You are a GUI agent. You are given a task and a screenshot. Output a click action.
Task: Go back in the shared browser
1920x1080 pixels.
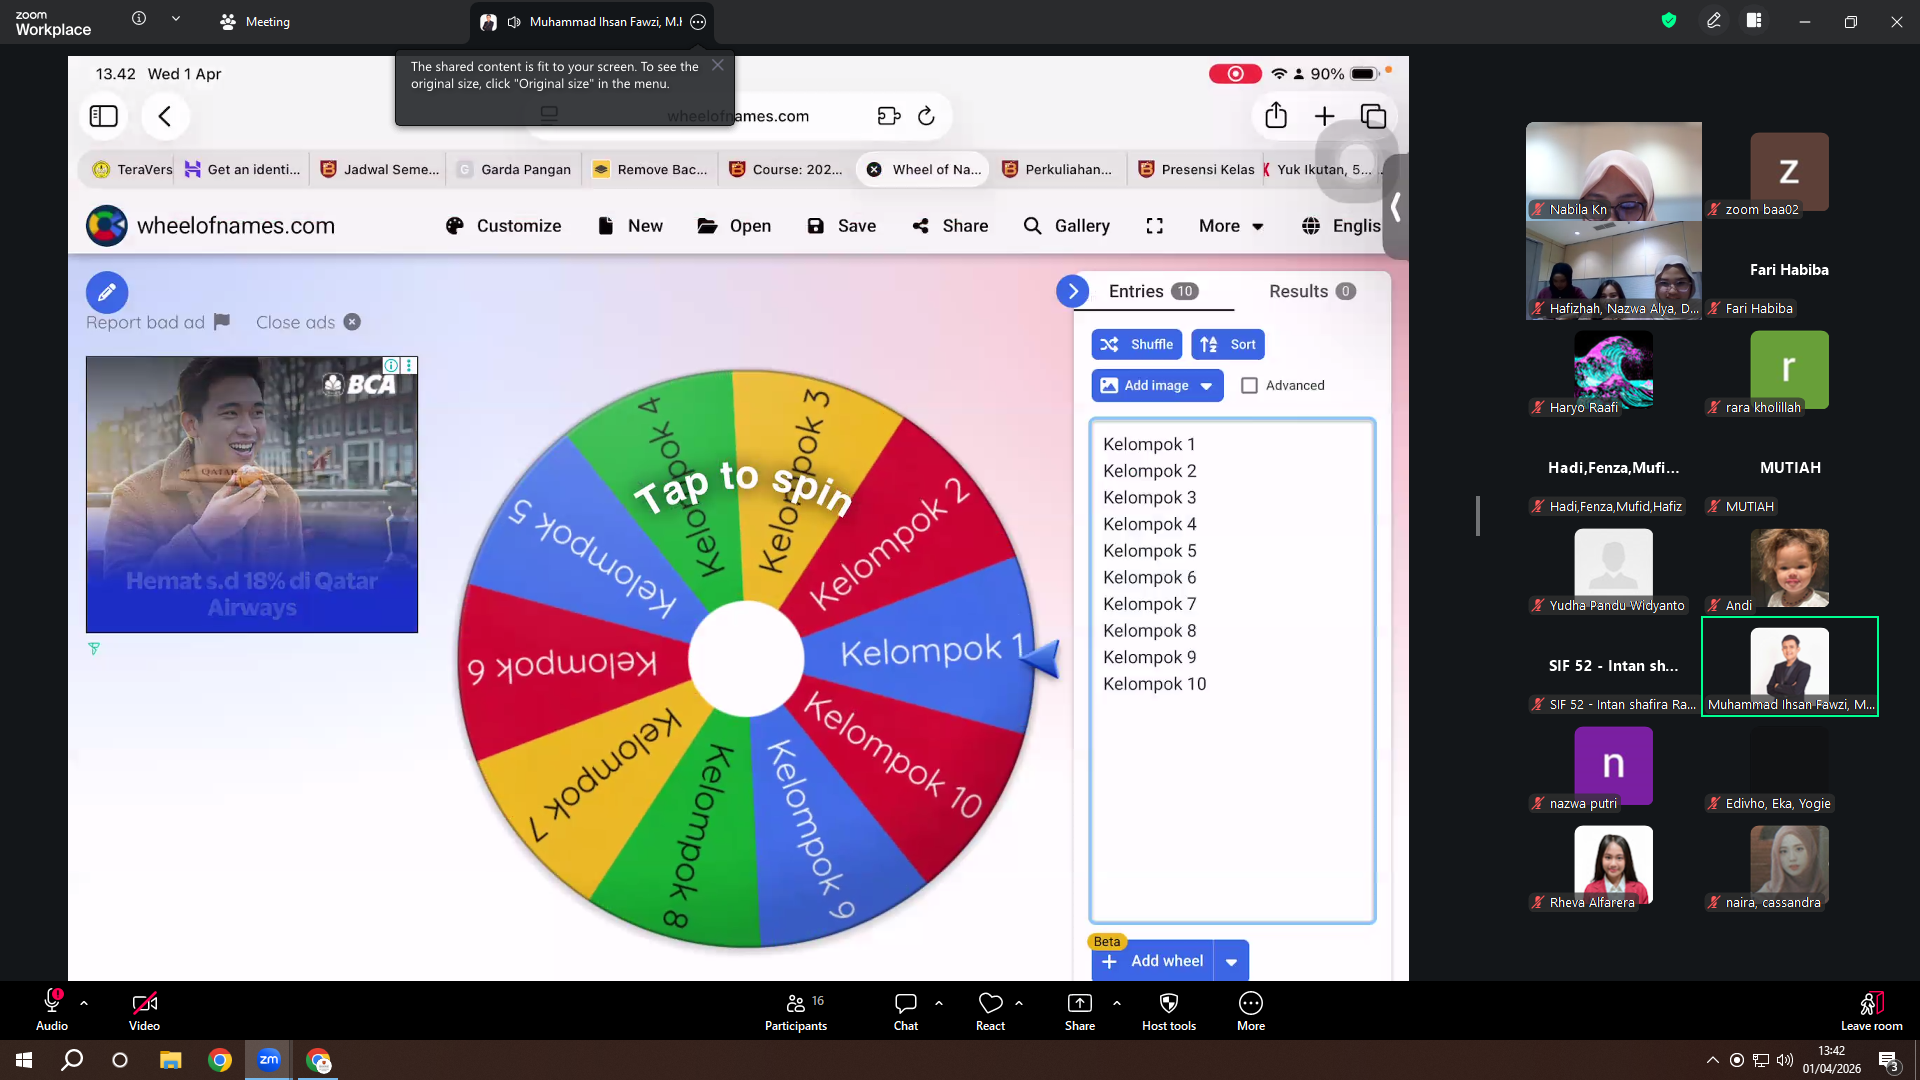point(165,116)
